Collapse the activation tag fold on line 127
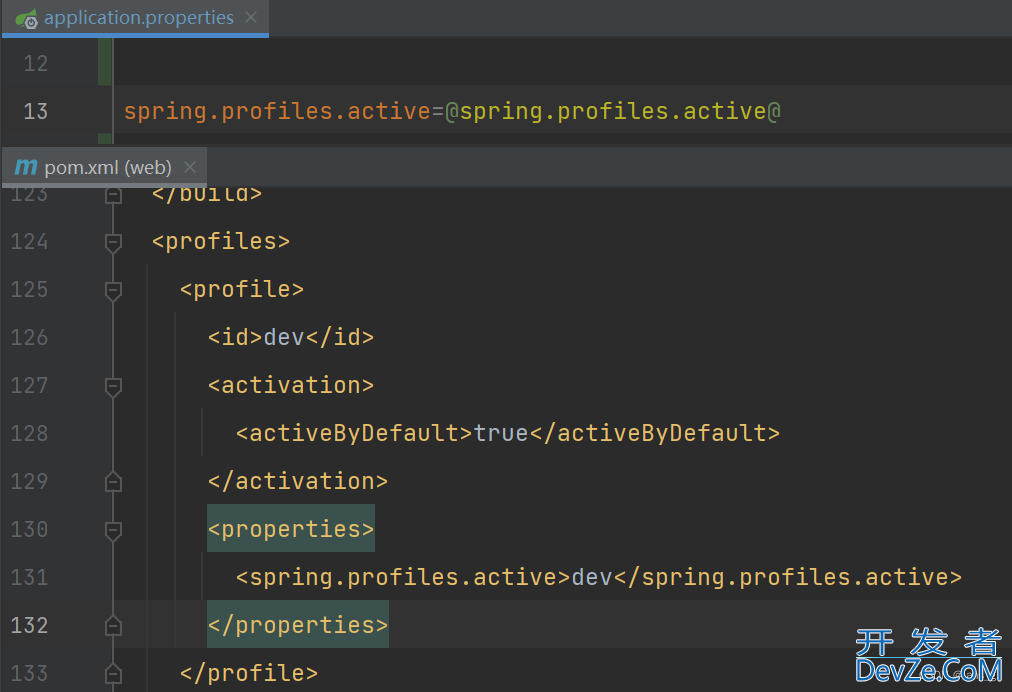Viewport: 1012px width, 692px height. click(114, 386)
